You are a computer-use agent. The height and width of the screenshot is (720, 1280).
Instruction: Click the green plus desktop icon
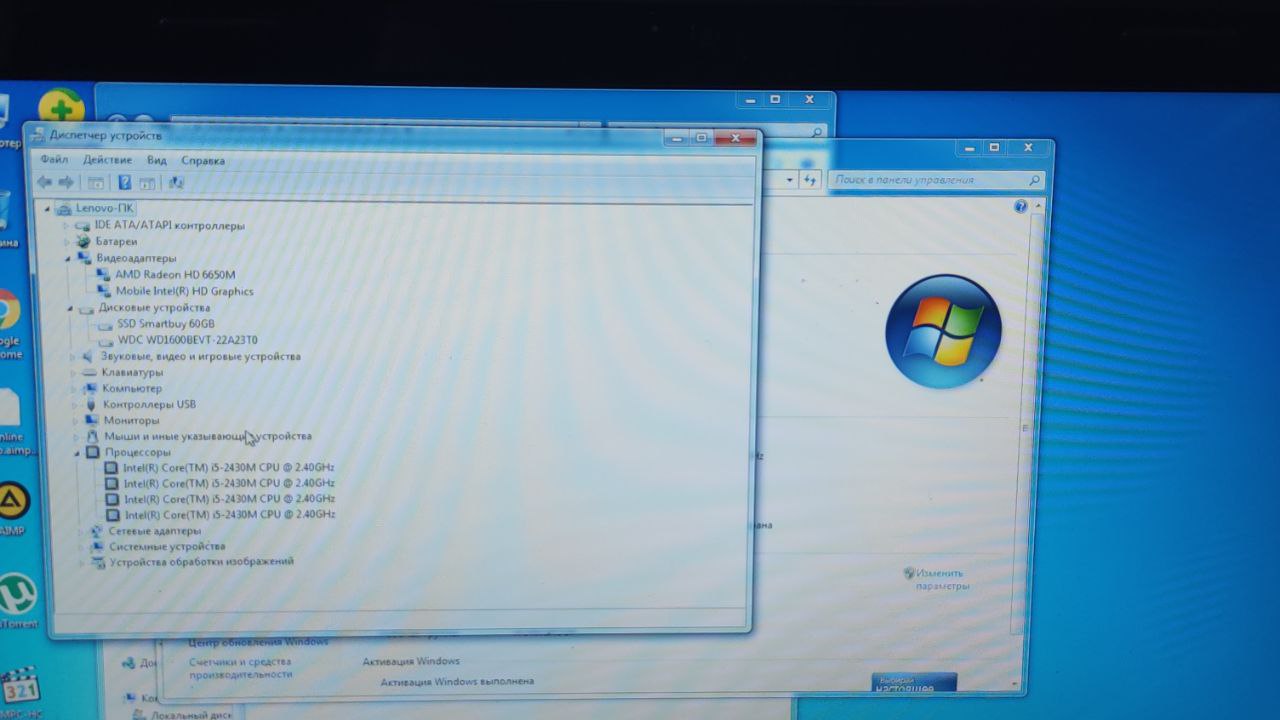[61, 108]
